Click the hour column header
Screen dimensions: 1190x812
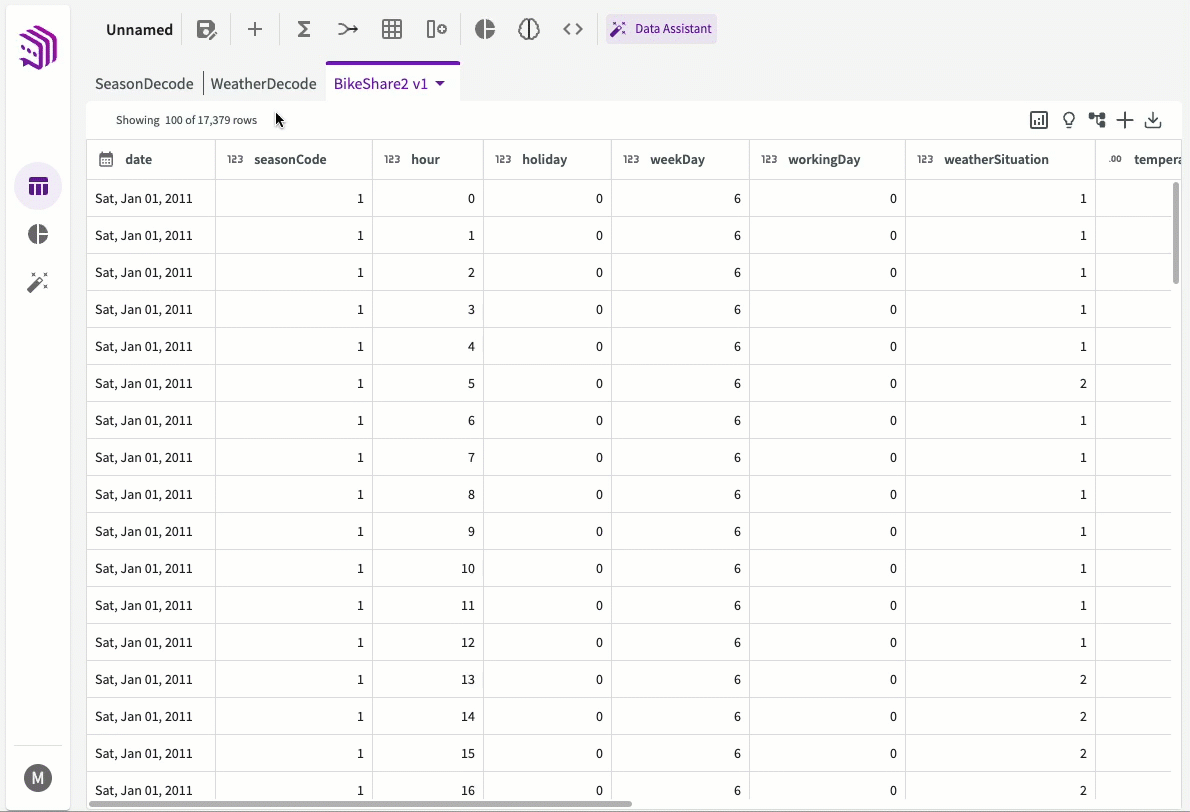(428, 159)
